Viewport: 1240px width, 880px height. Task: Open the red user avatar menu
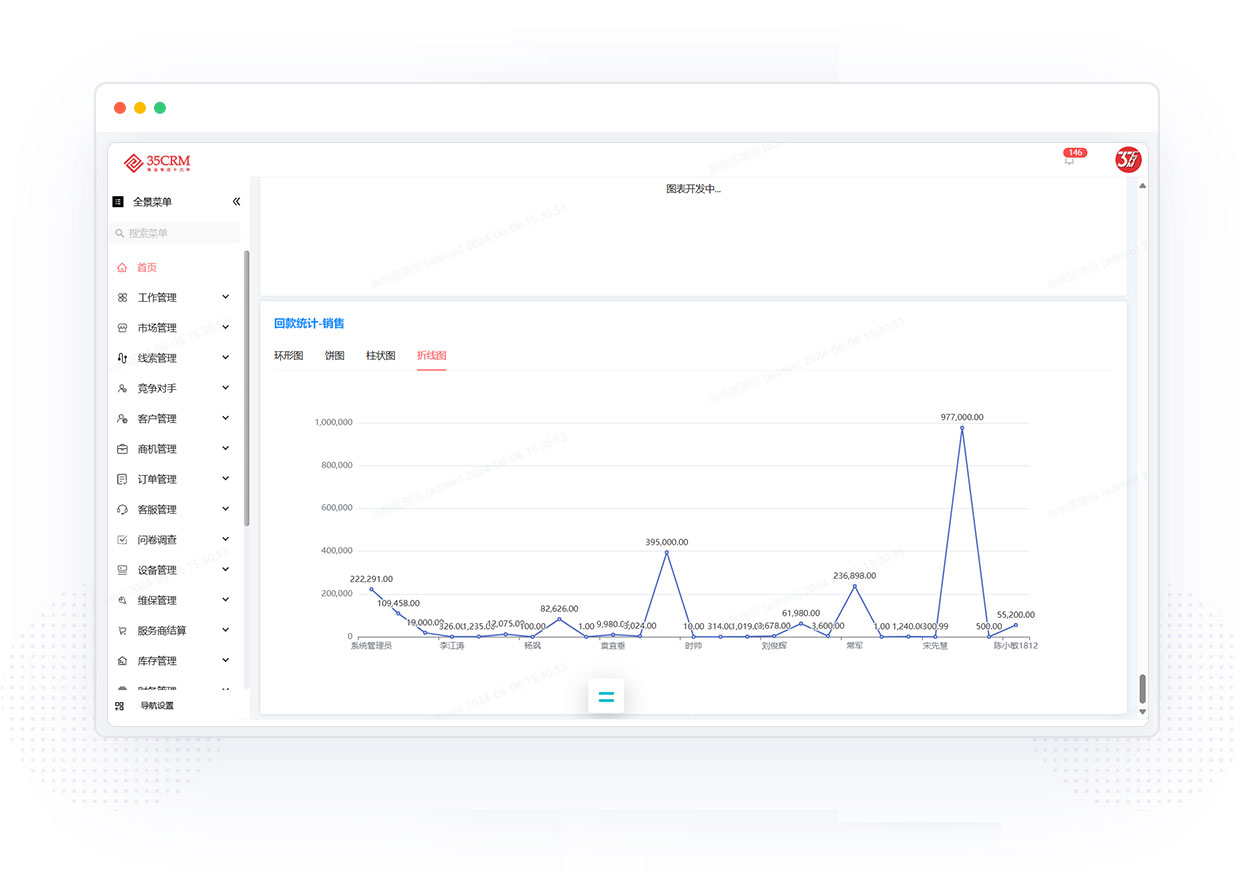[1128, 159]
